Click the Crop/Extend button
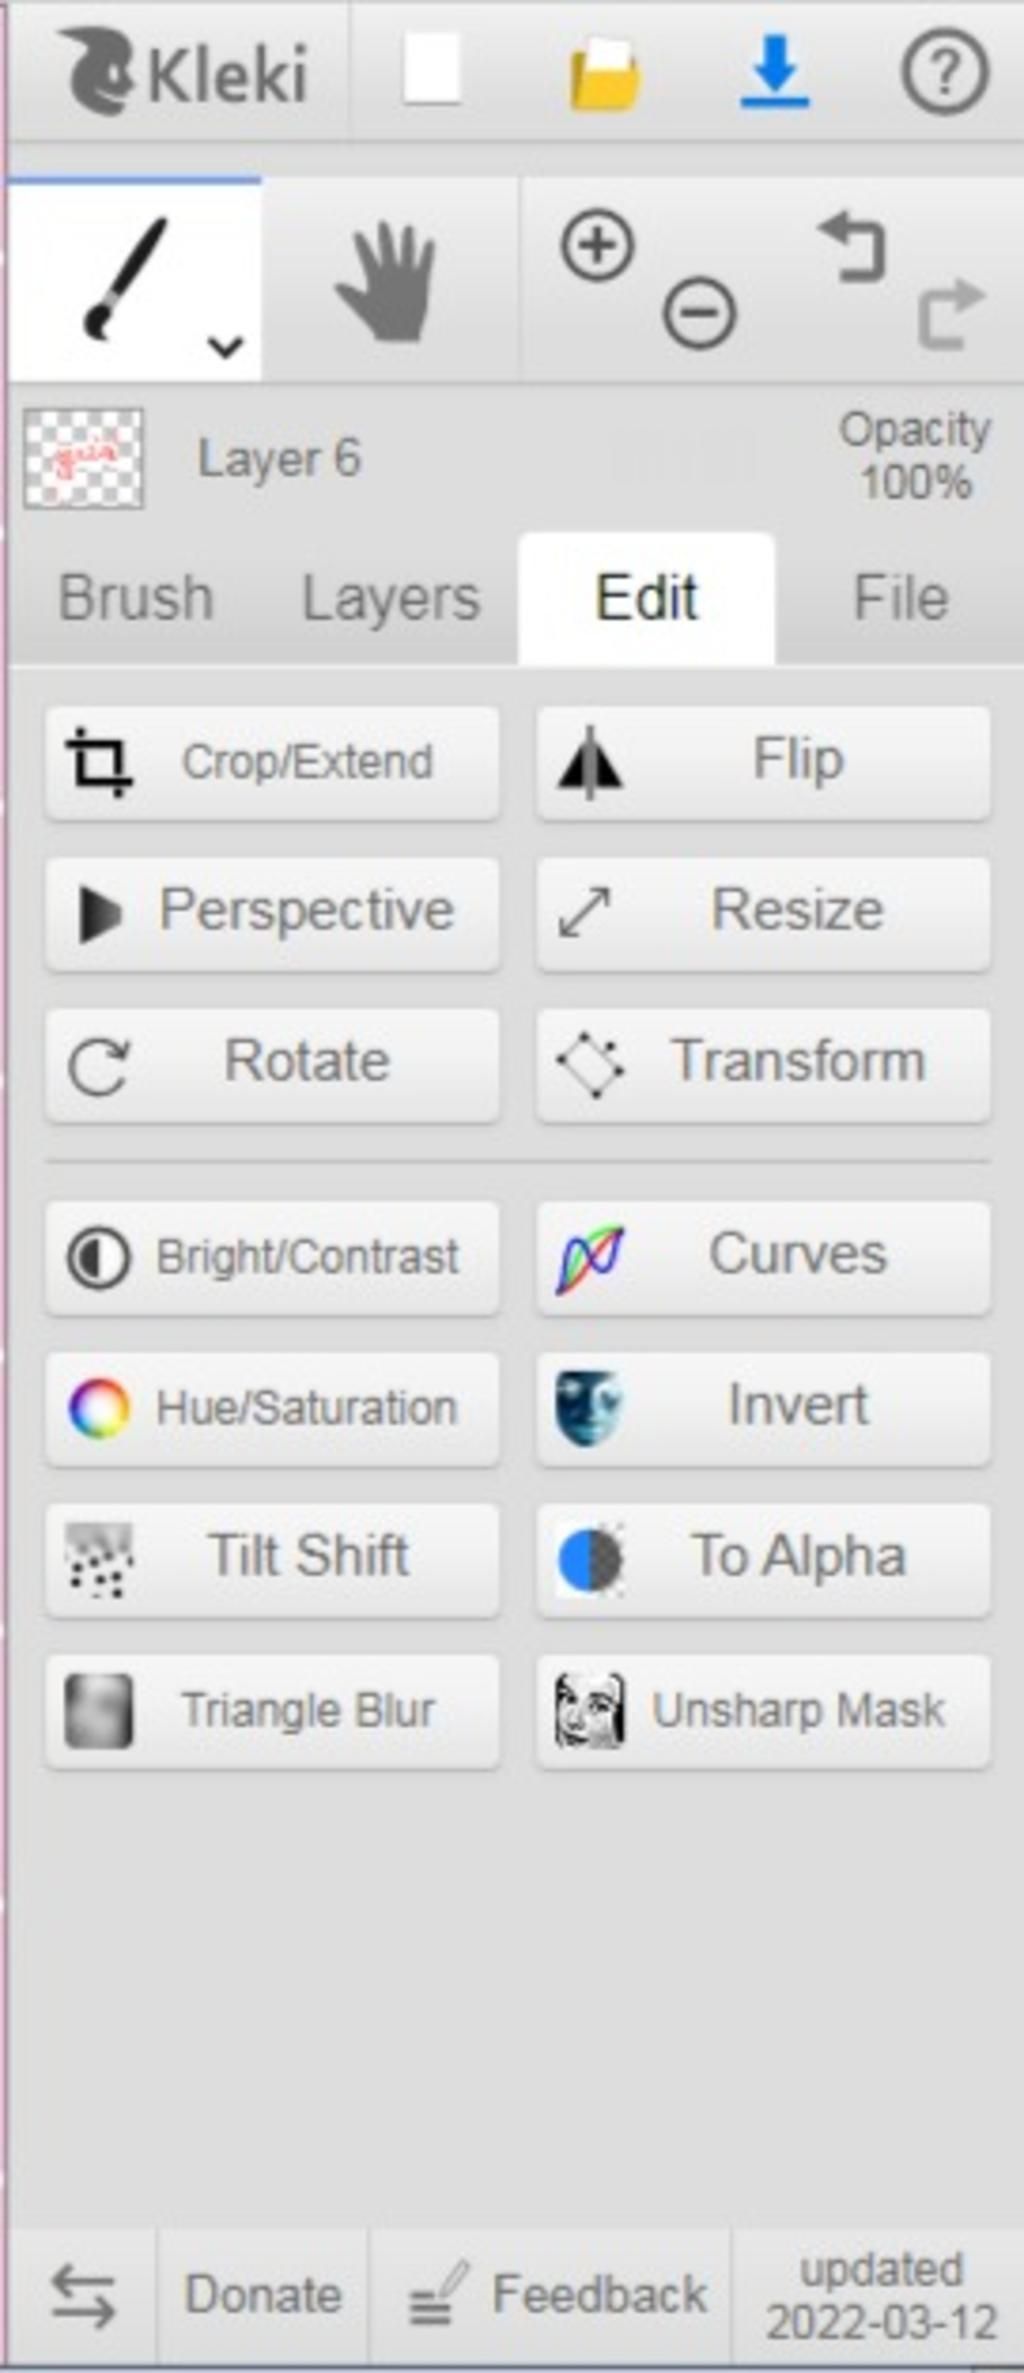This screenshot has height=2373, width=1024. tap(272, 763)
